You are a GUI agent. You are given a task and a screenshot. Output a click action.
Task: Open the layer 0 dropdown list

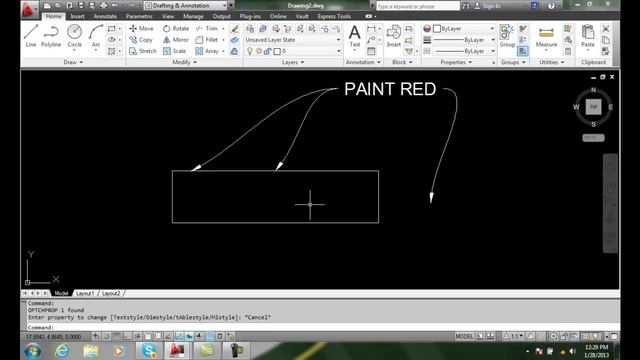[293, 51]
